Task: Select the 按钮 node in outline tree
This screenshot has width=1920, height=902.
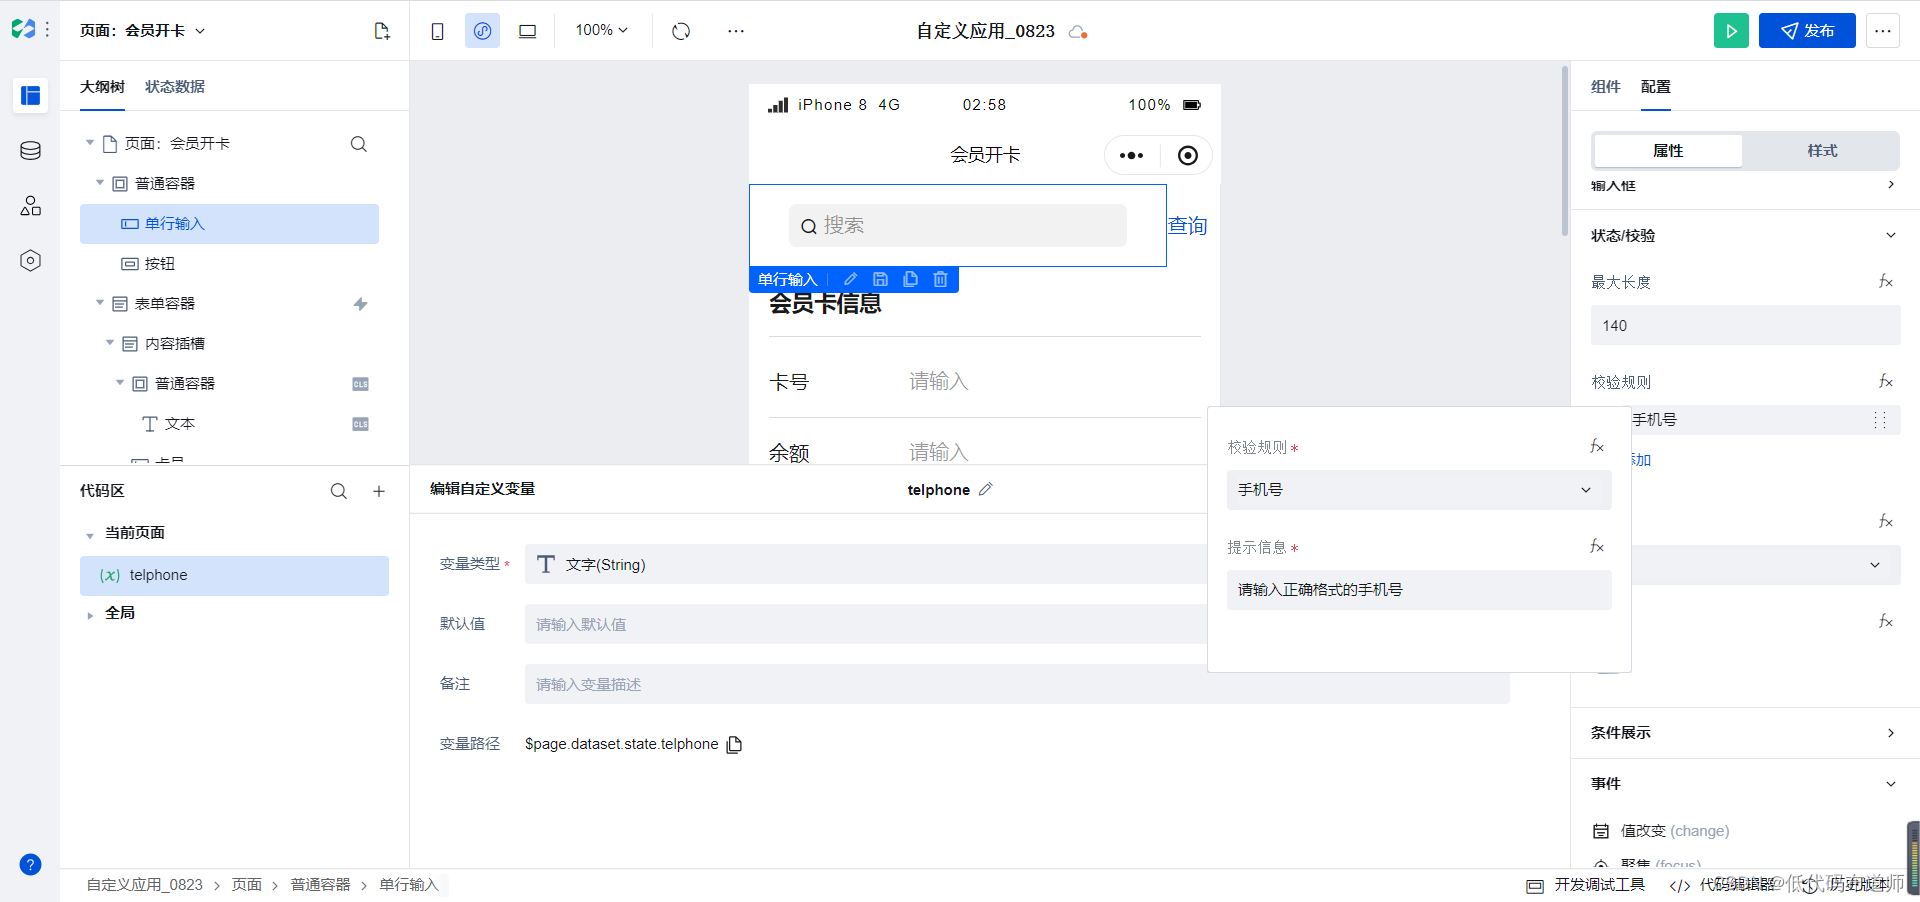Action: pos(229,264)
